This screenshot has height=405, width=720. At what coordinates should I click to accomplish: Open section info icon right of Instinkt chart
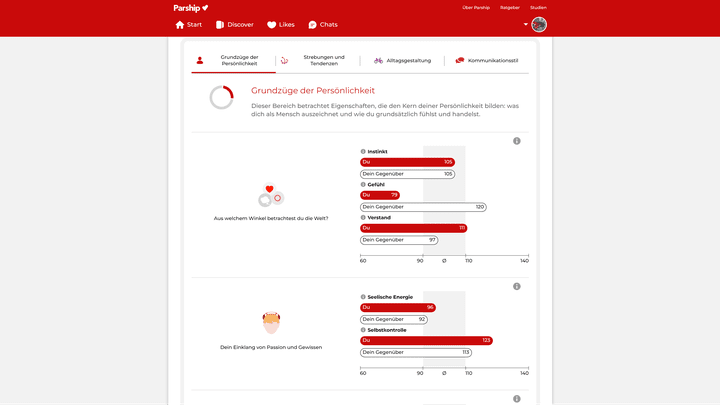click(517, 141)
